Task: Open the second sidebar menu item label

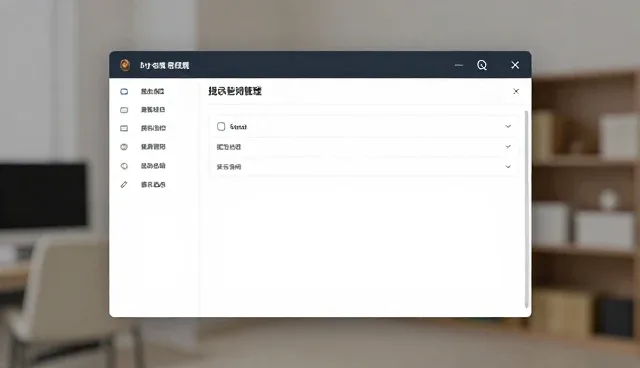Action: 153,110
